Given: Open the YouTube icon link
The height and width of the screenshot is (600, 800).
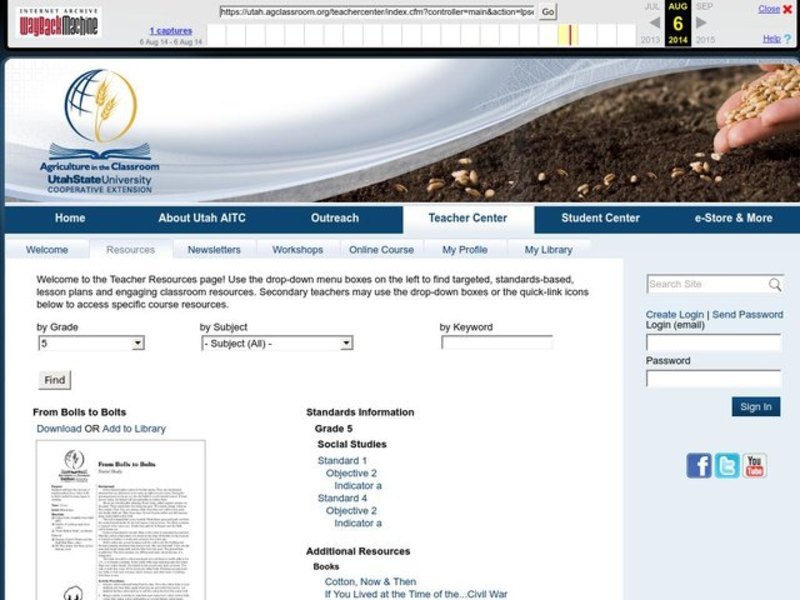Looking at the screenshot, I should click(755, 465).
